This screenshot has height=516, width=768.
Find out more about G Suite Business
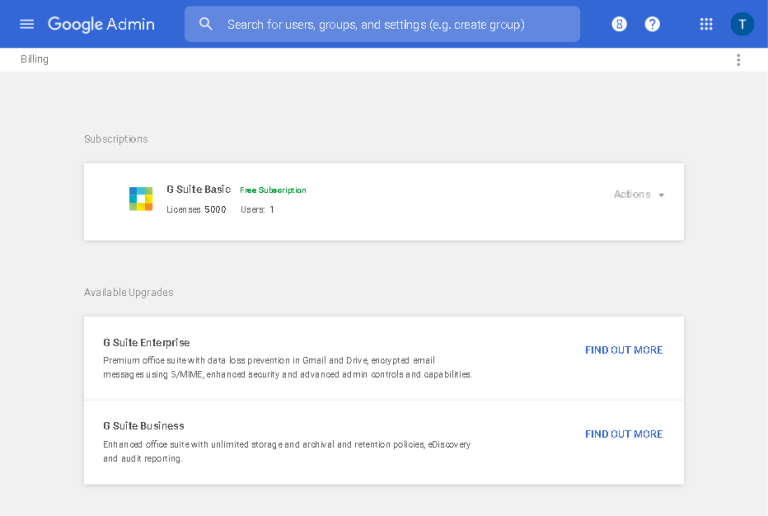pos(624,434)
